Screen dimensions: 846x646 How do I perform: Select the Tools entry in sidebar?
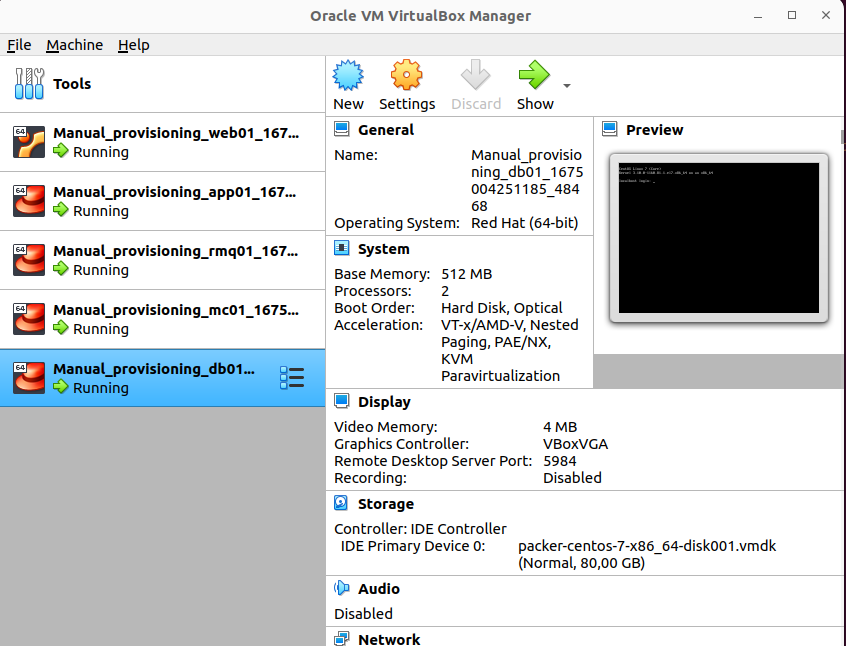point(162,84)
